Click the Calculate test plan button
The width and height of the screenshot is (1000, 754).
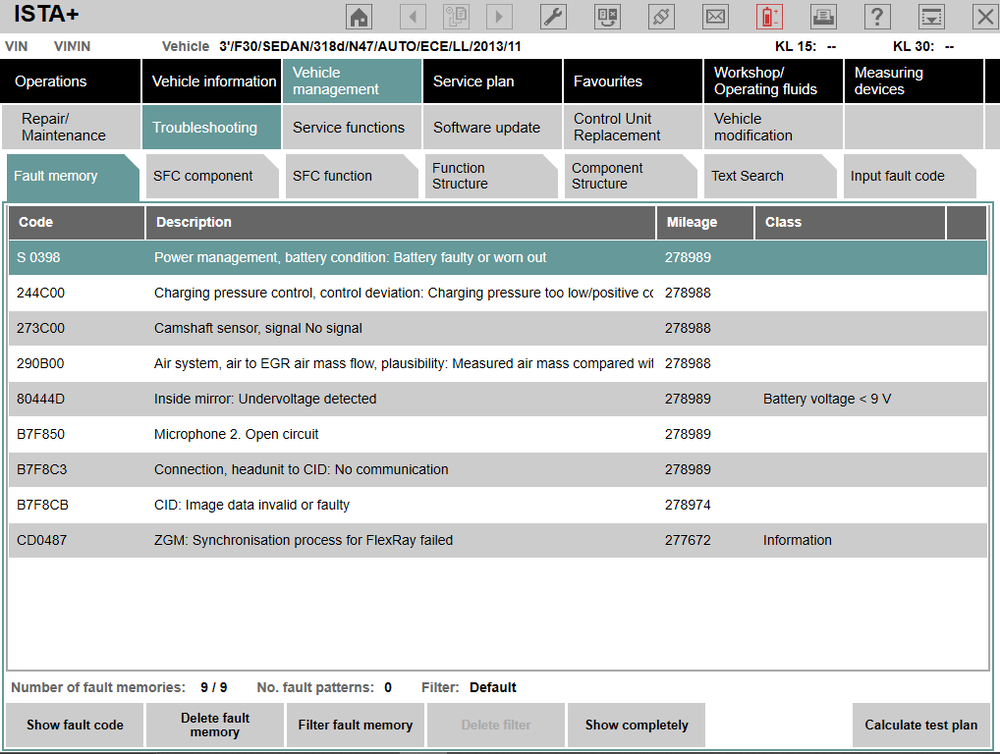tap(921, 725)
